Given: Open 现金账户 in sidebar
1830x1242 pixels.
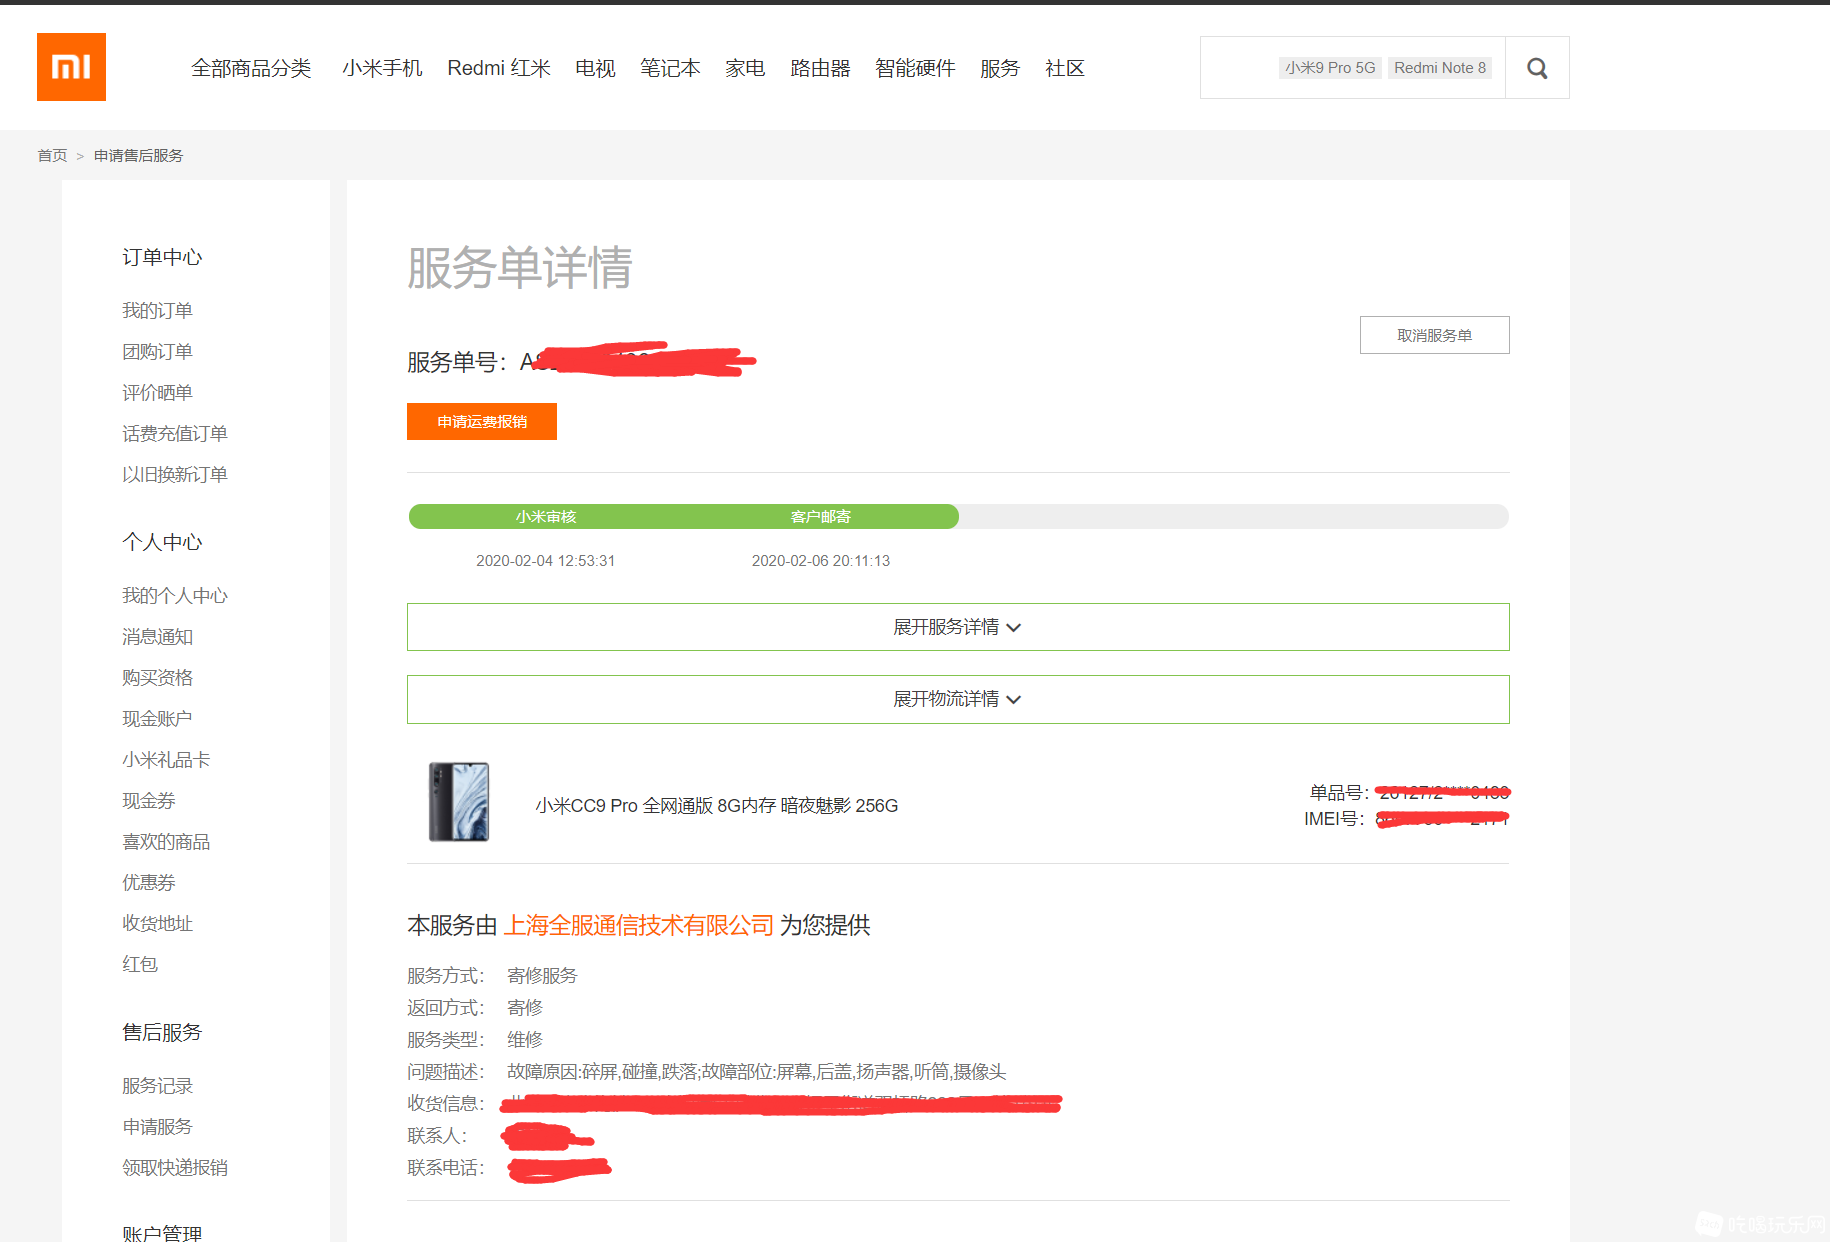Looking at the screenshot, I should pyautogui.click(x=157, y=719).
